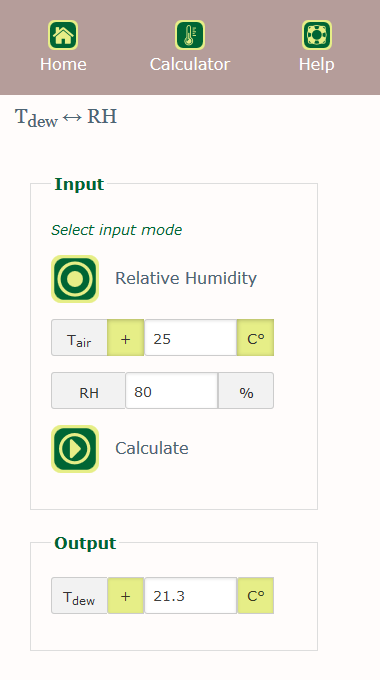Click the RH percent unit box
The image size is (380, 680).
pyautogui.click(x=246, y=391)
